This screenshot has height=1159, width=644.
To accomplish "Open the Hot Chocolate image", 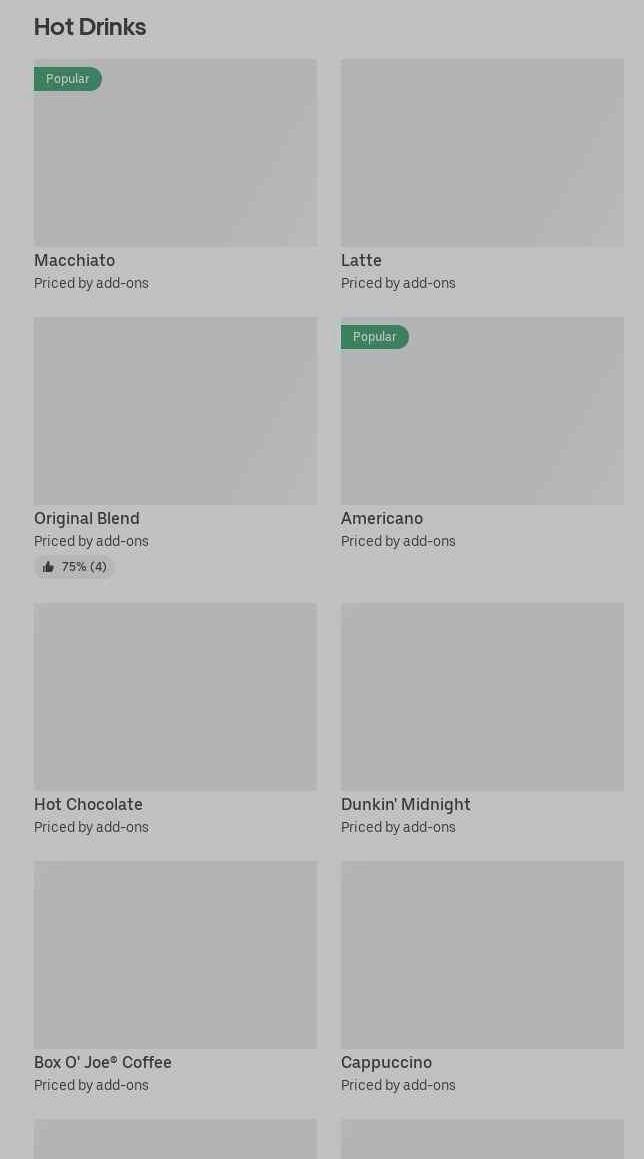I will click(x=175, y=696).
